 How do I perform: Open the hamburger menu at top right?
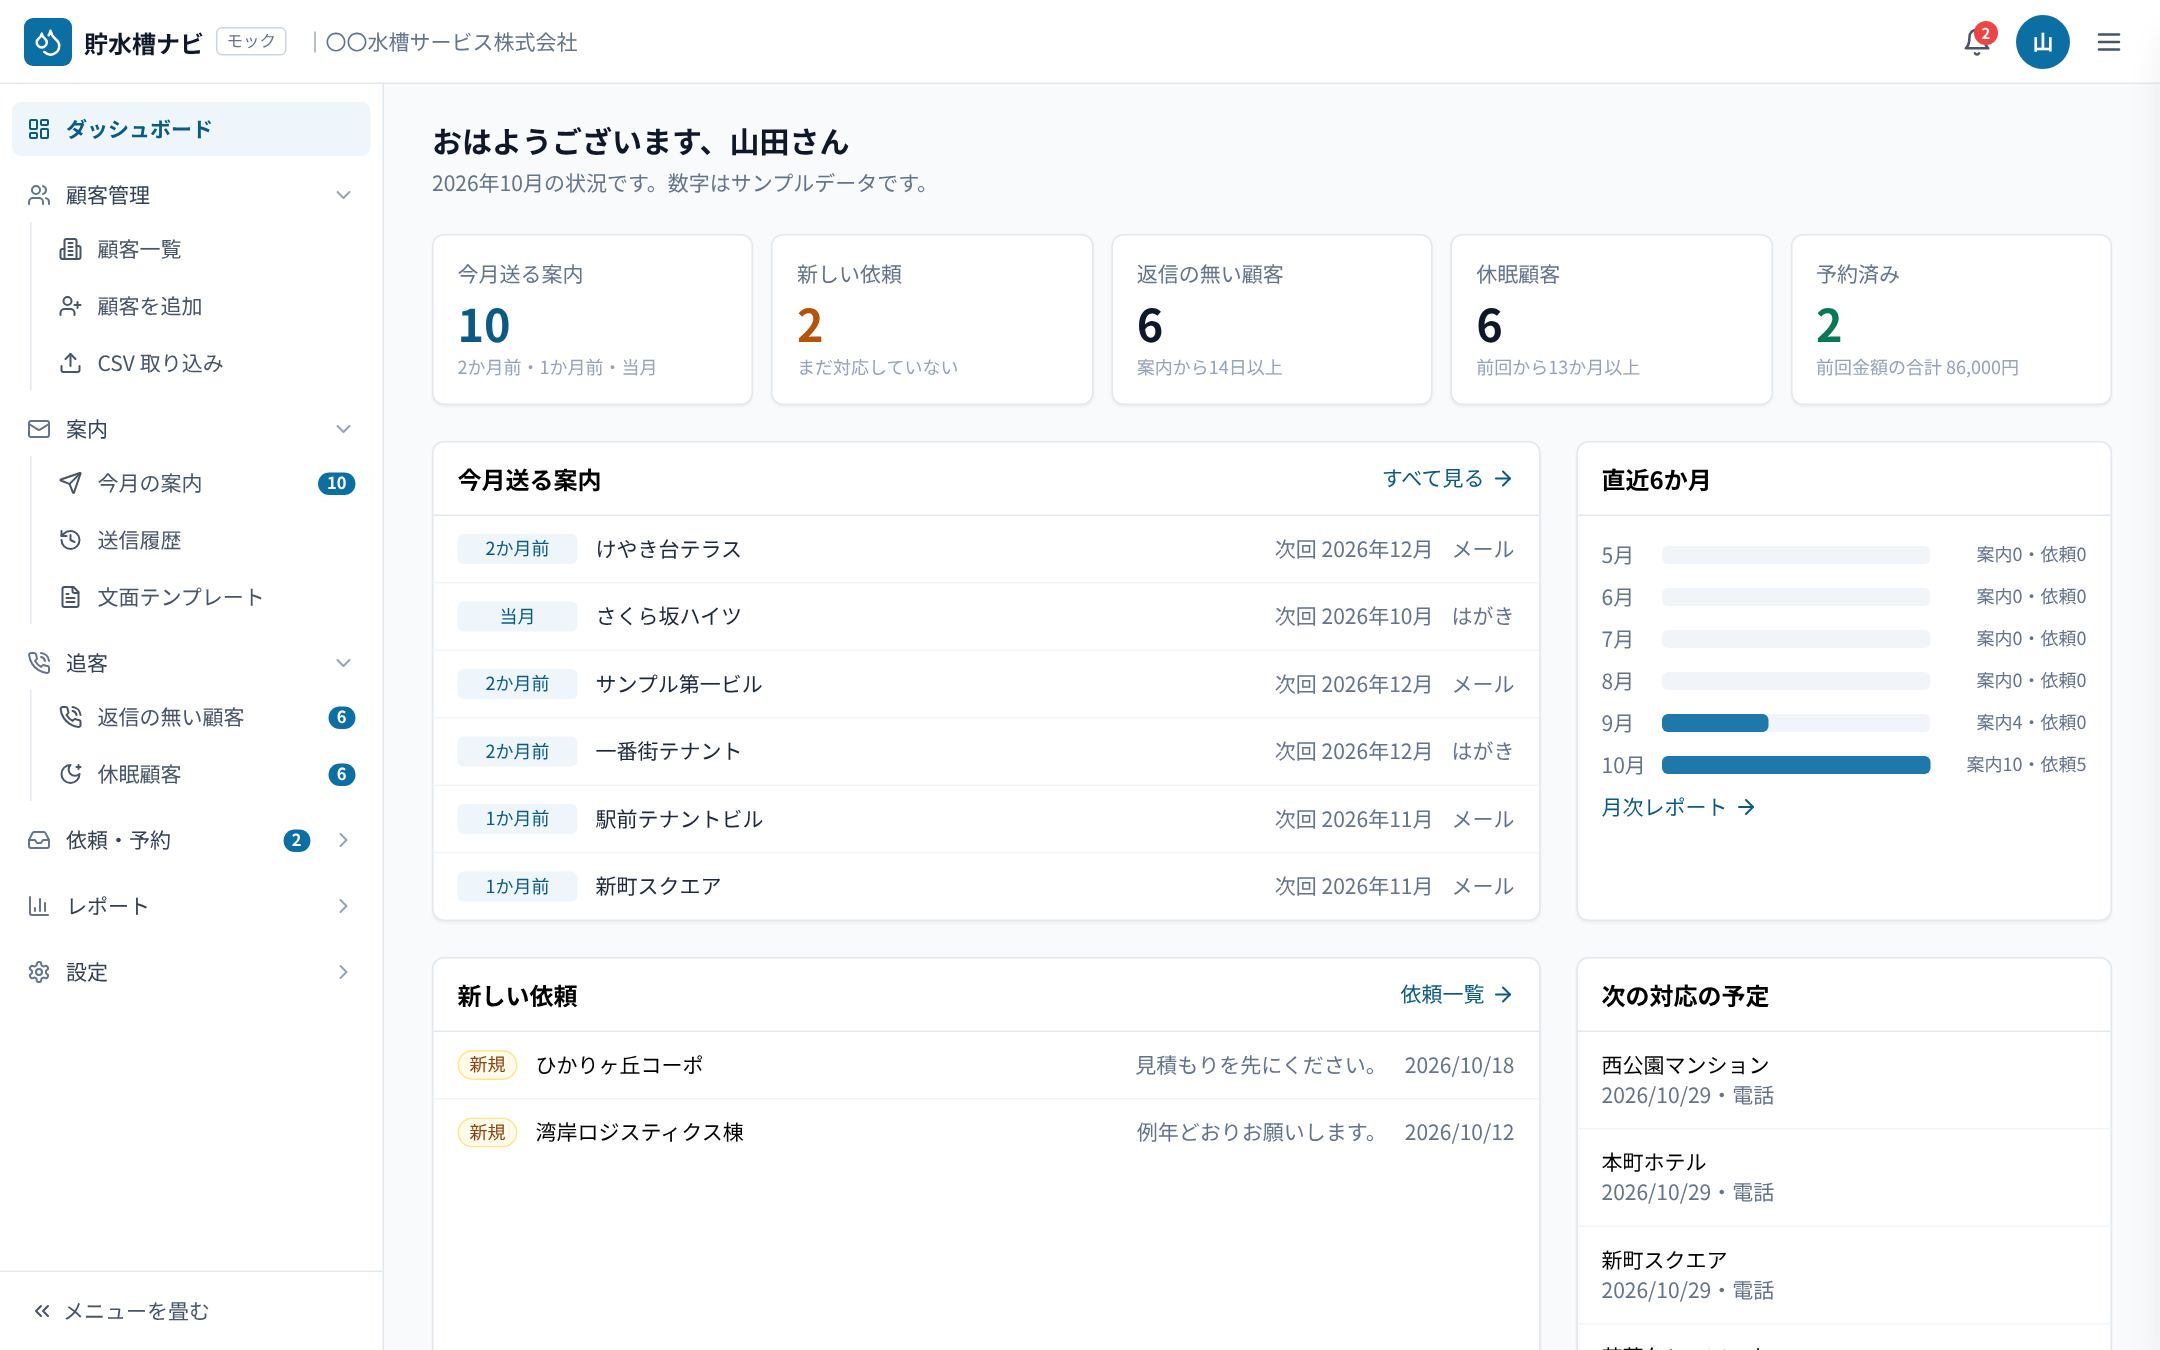pyautogui.click(x=2109, y=42)
